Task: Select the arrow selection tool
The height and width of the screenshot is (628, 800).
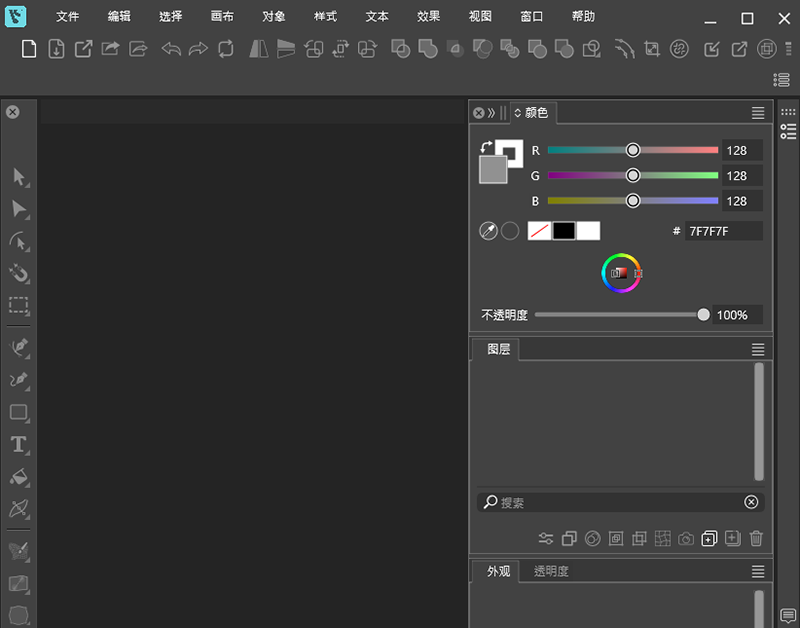Action: pyautogui.click(x=19, y=177)
